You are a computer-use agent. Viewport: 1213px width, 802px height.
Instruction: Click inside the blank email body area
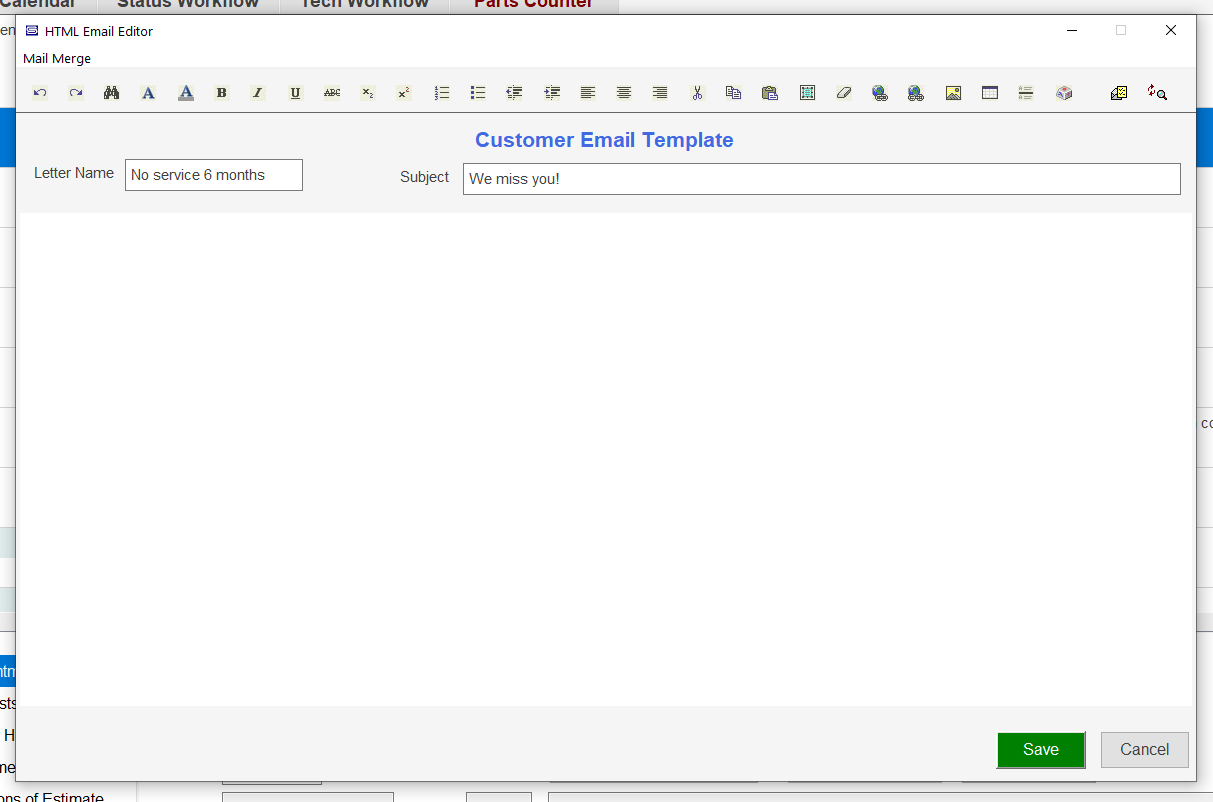tap(606, 460)
